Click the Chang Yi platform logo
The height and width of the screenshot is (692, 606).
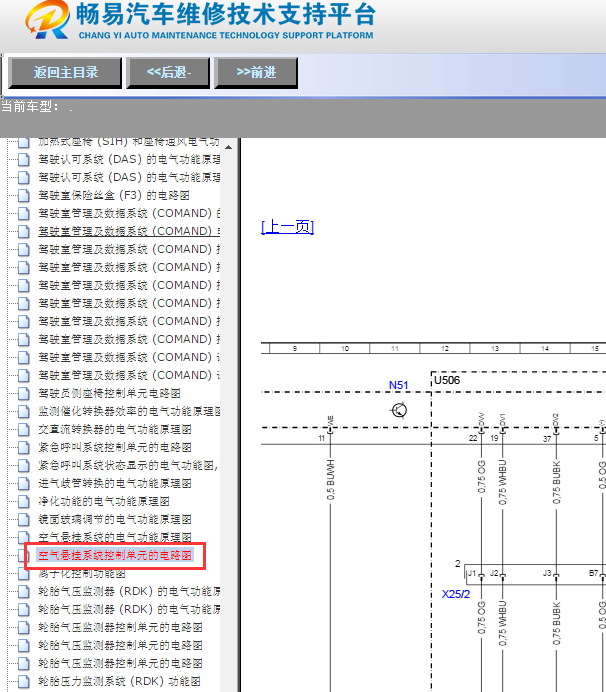[x=47, y=20]
